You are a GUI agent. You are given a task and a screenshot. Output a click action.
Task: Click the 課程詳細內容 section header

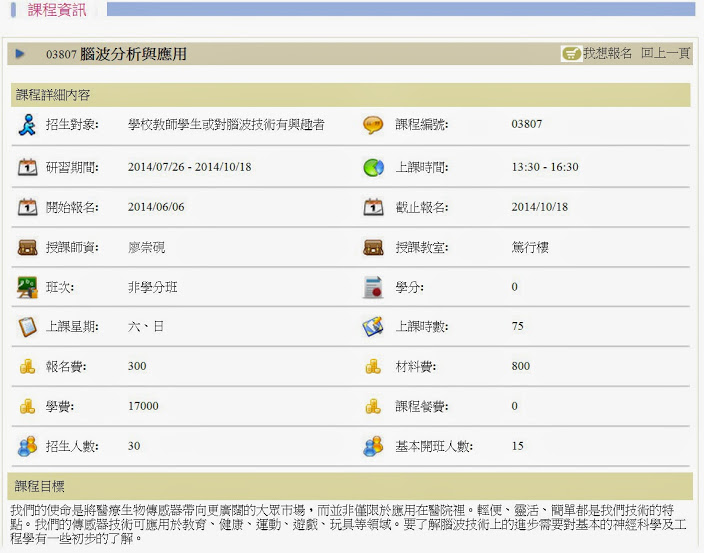(x=54, y=95)
